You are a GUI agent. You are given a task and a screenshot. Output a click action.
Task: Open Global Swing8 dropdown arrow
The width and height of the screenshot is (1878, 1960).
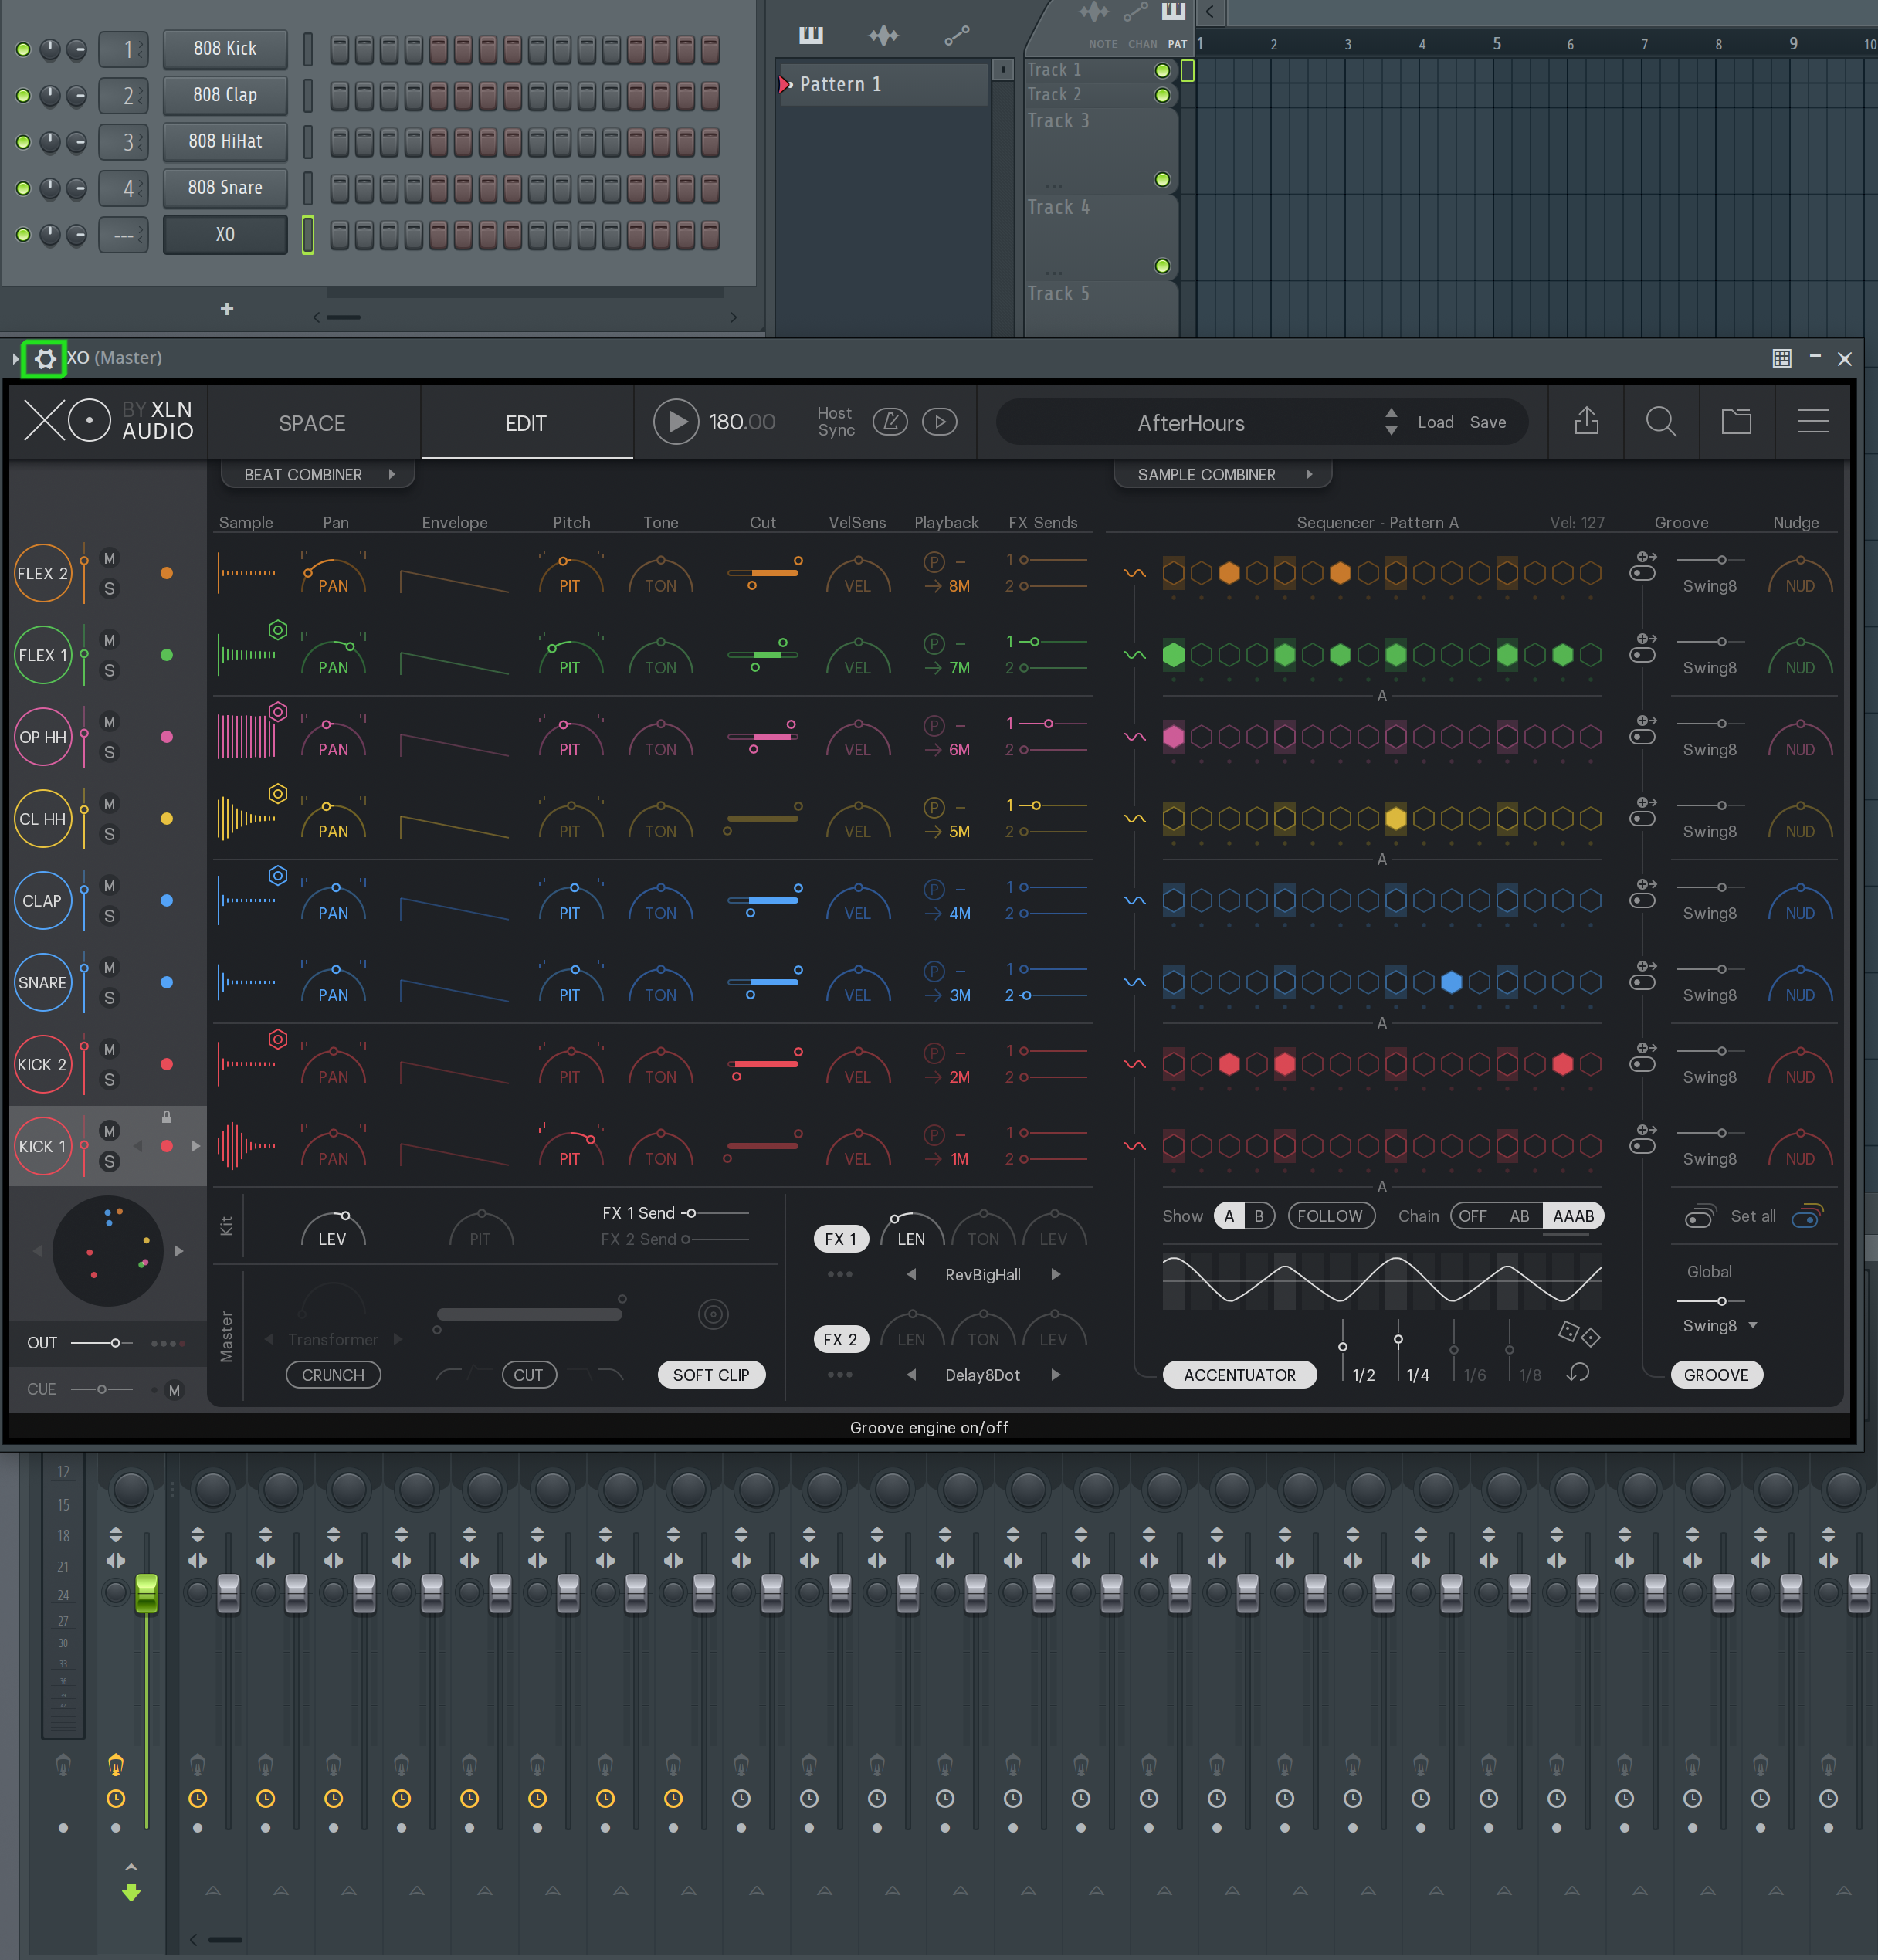(x=1753, y=1325)
